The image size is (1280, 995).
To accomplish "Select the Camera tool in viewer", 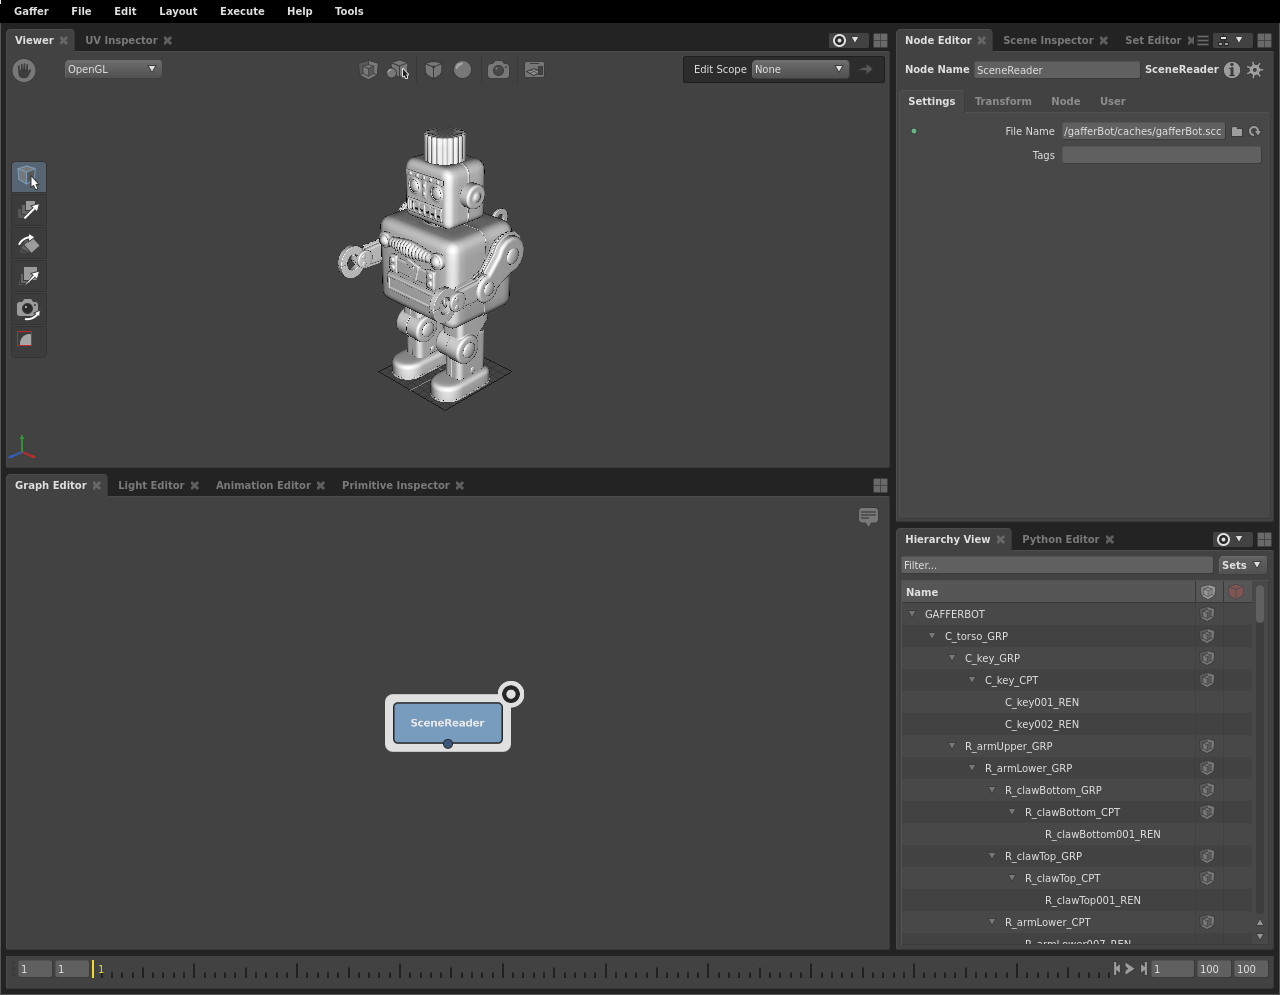I will click(x=29, y=309).
